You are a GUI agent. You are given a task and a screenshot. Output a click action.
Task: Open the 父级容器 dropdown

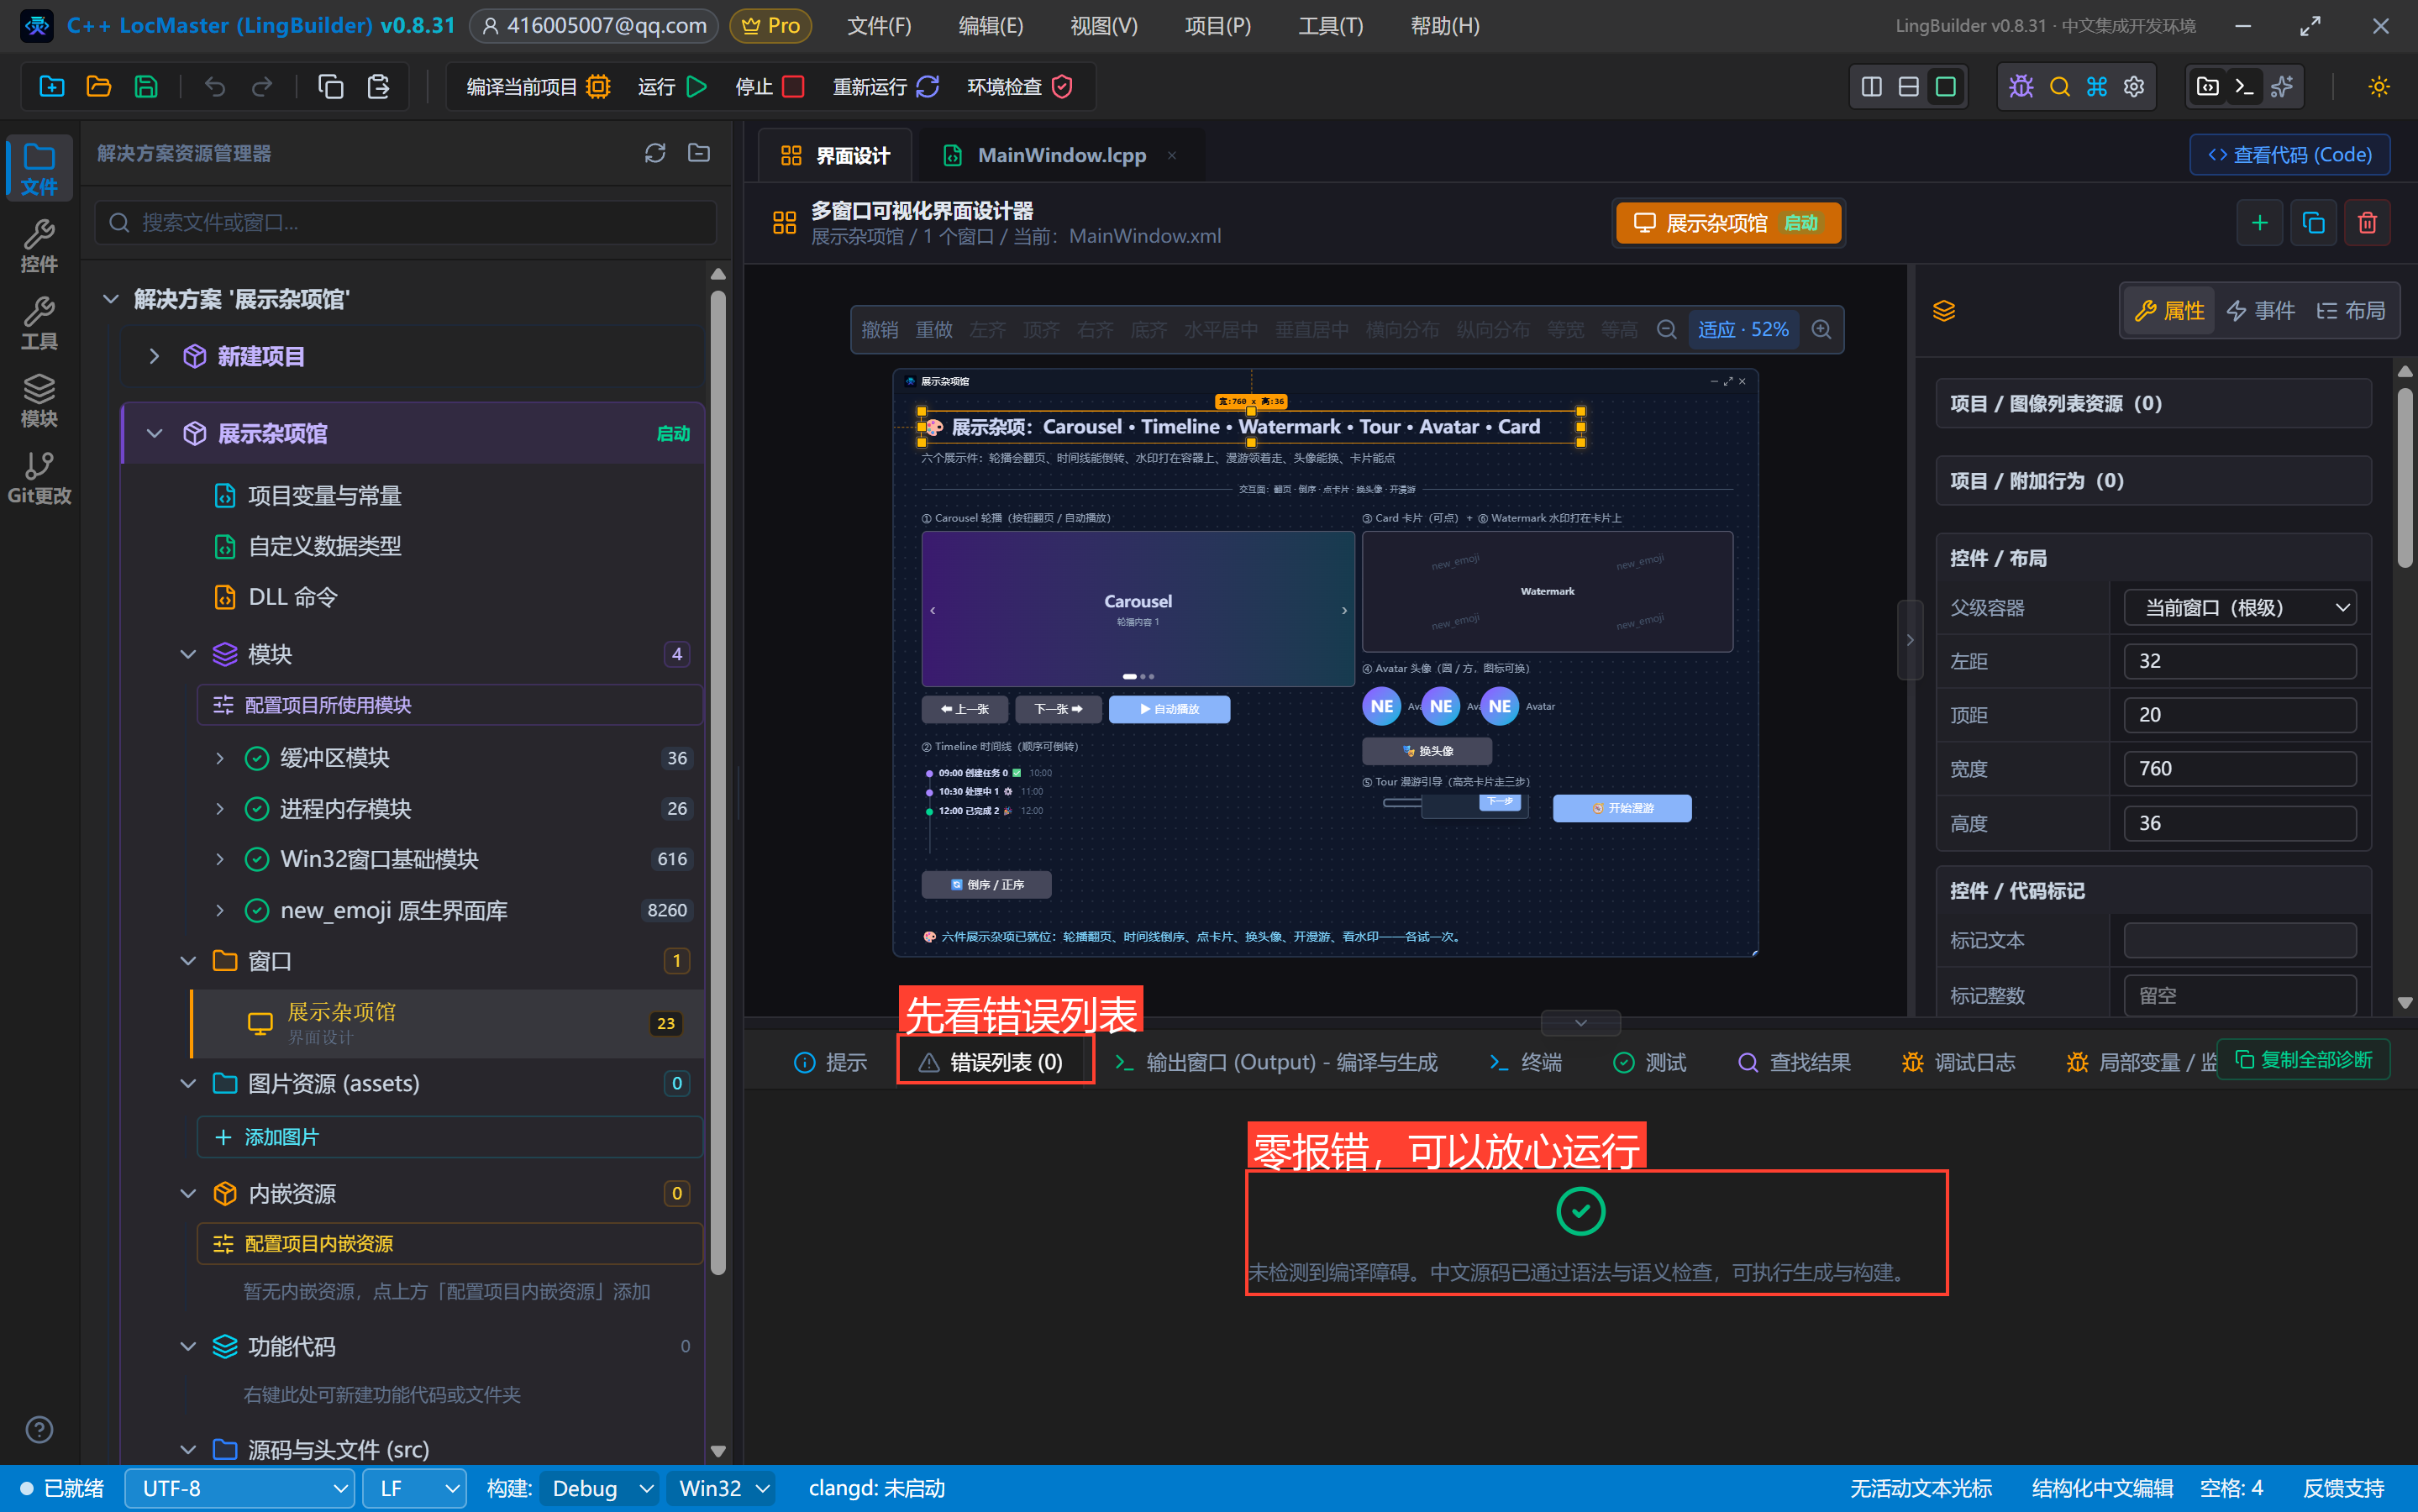(x=2240, y=607)
